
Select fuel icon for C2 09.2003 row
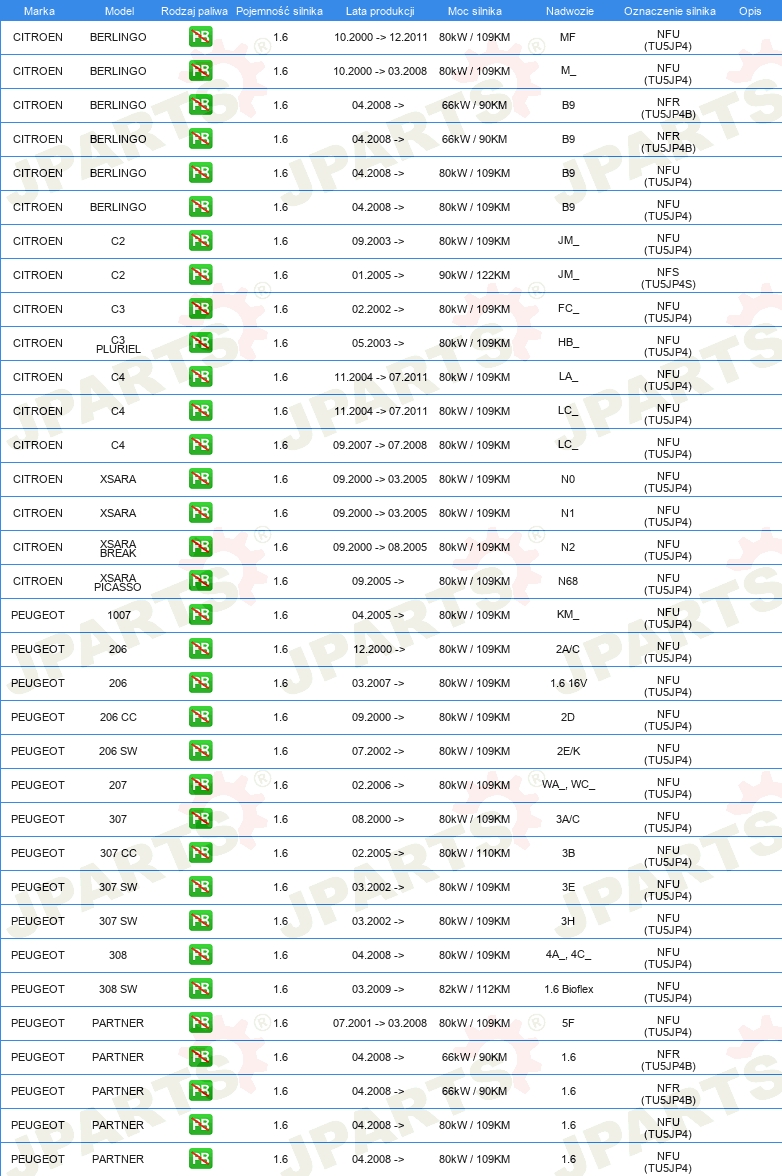click(200, 241)
